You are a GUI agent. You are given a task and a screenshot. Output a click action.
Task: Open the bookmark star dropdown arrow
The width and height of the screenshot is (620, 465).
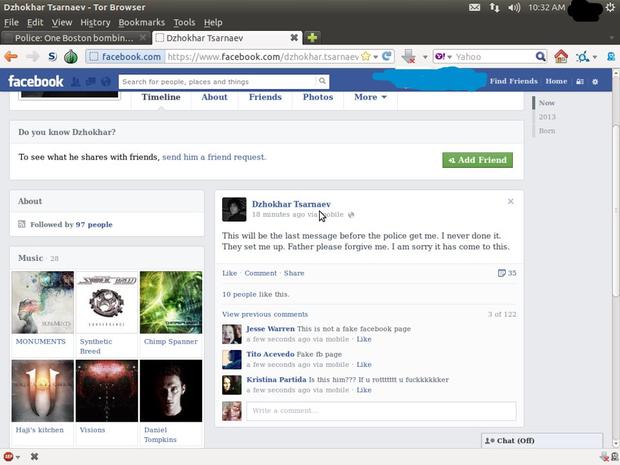pyautogui.click(x=376, y=57)
